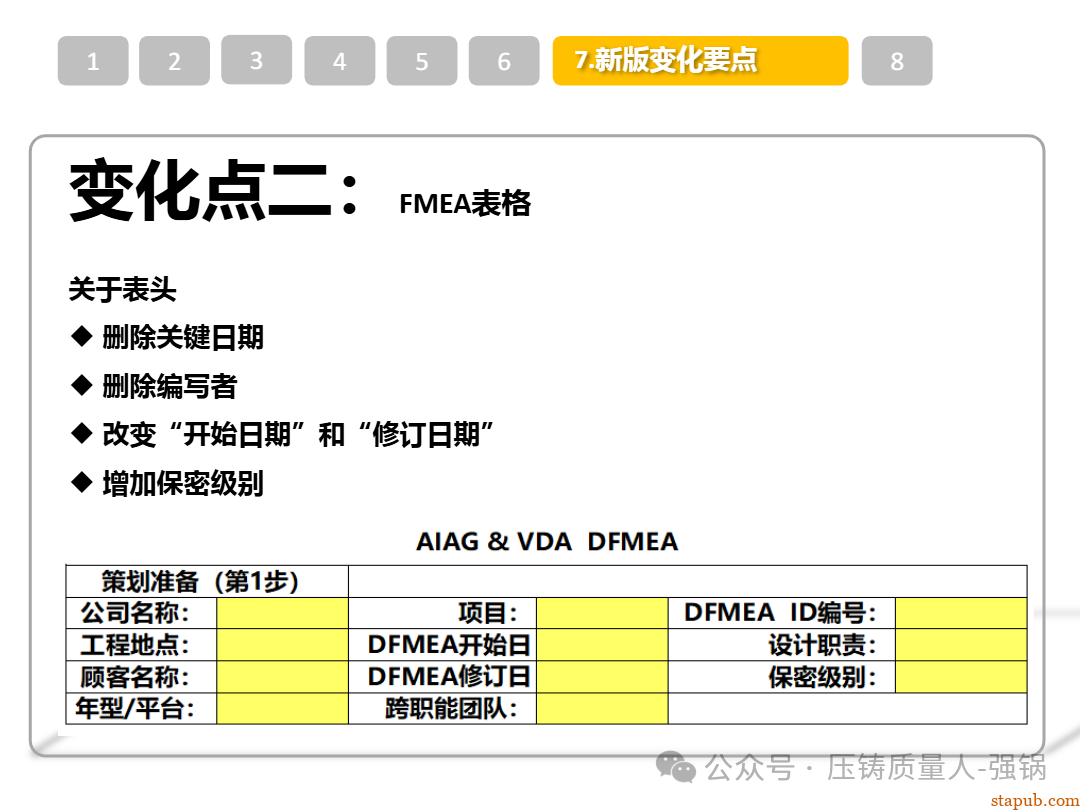Go to section tab 3

(256, 60)
